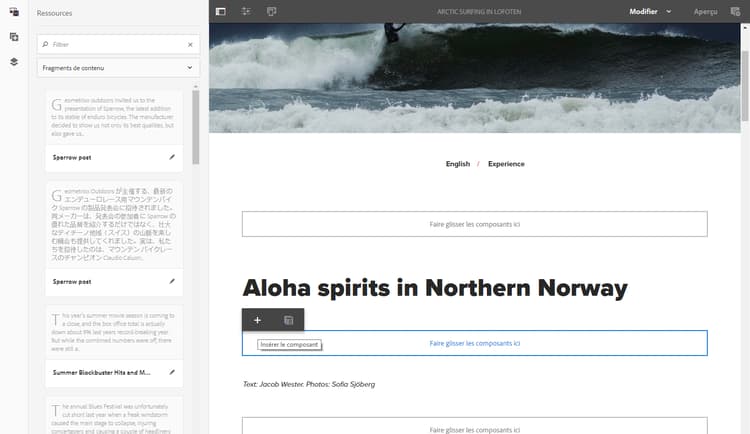Click the annotate mode icon top right

pyautogui.click(x=735, y=11)
